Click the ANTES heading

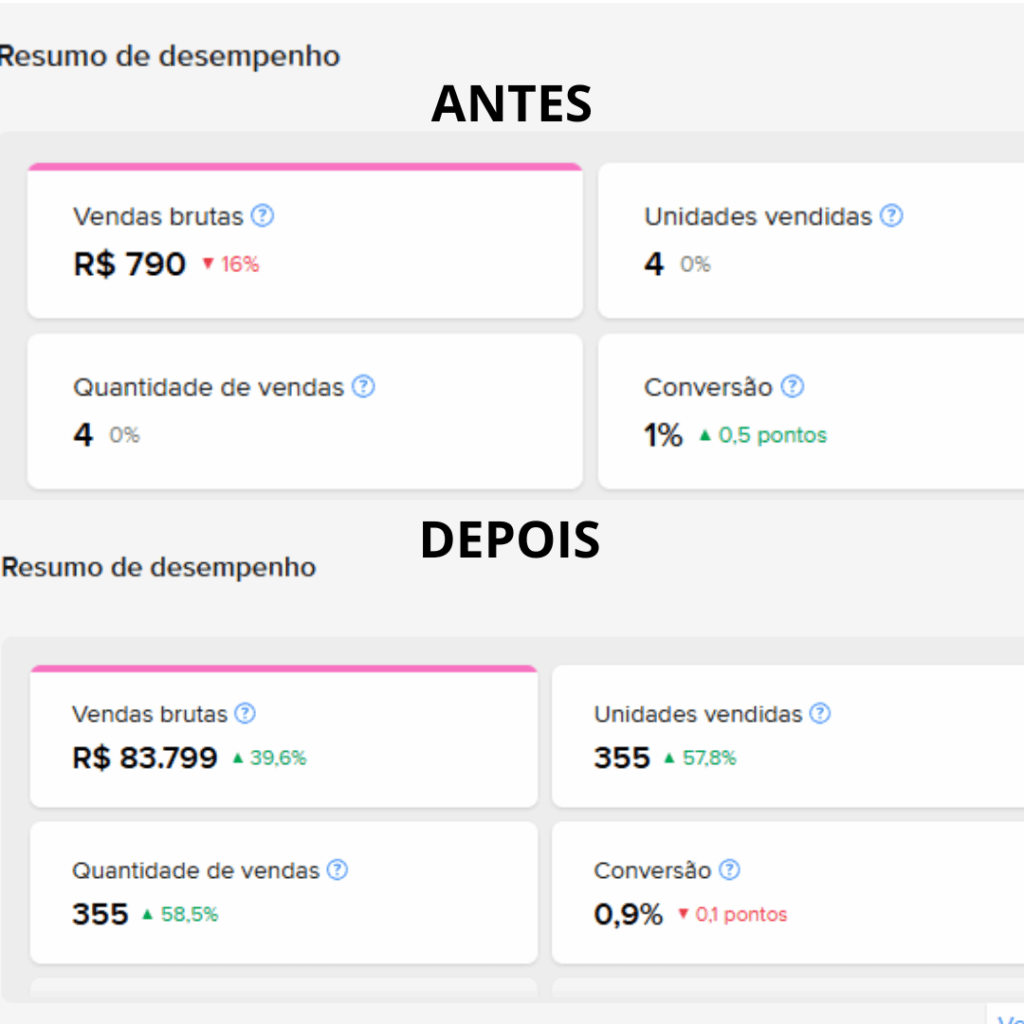pyautogui.click(x=511, y=103)
